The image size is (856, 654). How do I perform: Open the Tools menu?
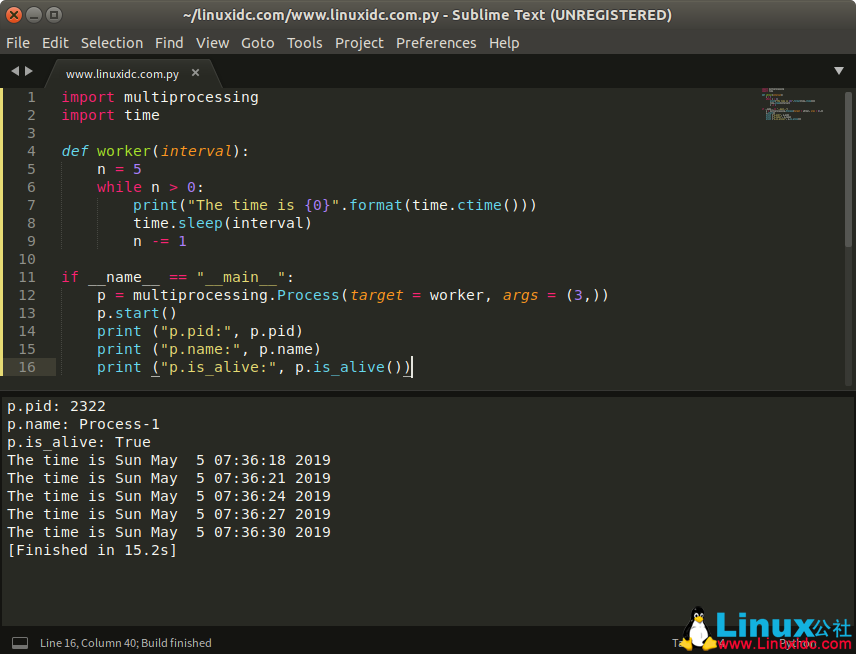[x=305, y=43]
